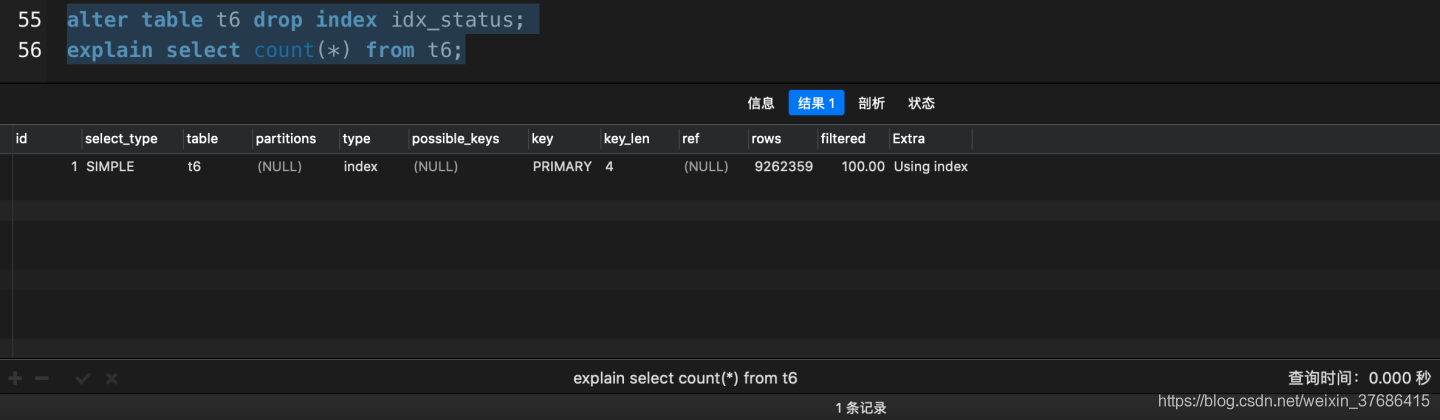Show the 状态 tab
Viewport: 1440px width, 420px height.
point(921,103)
